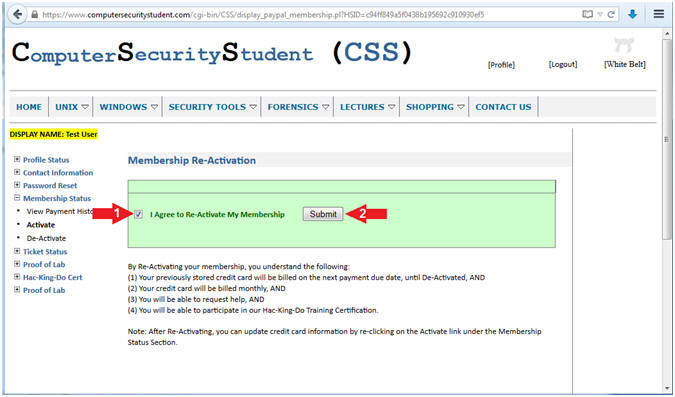This screenshot has height=397, width=675.
Task: Click the line about Hac-King-Do Training Certification
Action: [x=253, y=310]
